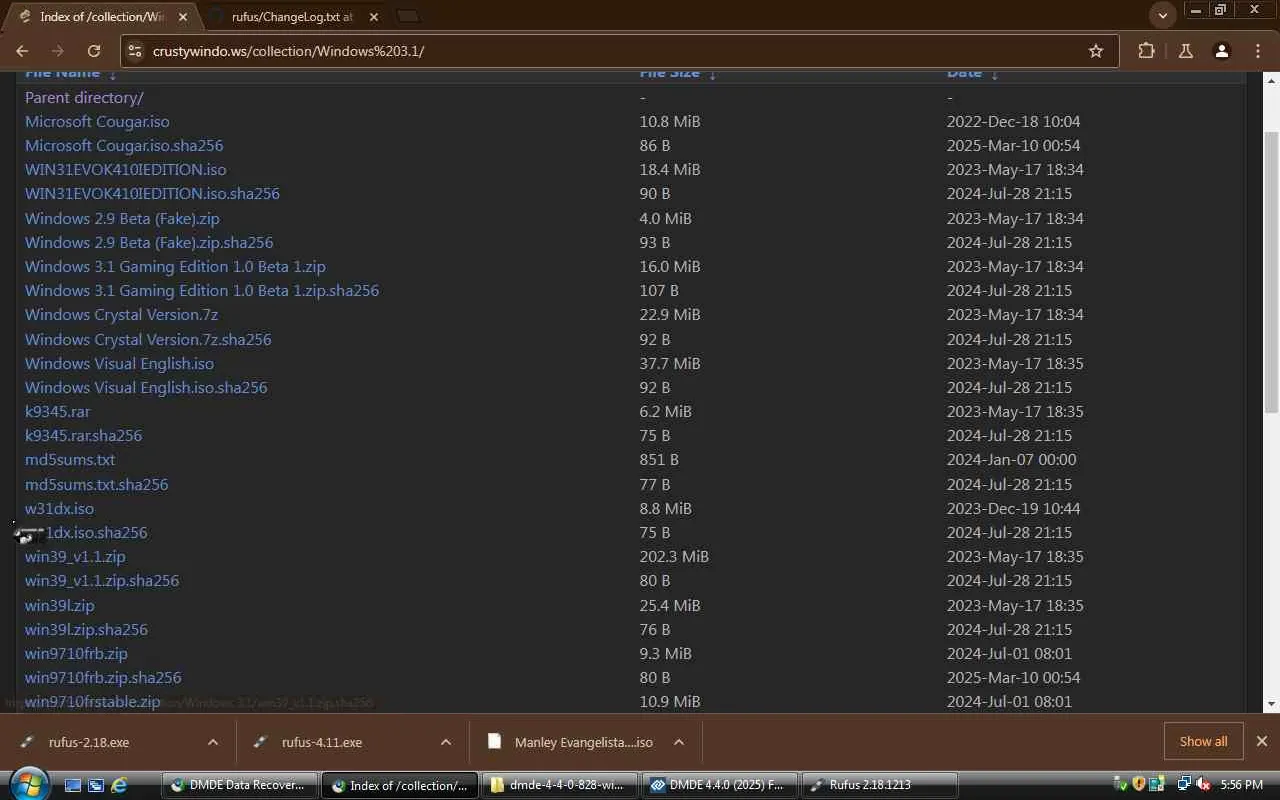Open the new tab button

[x=407, y=16]
